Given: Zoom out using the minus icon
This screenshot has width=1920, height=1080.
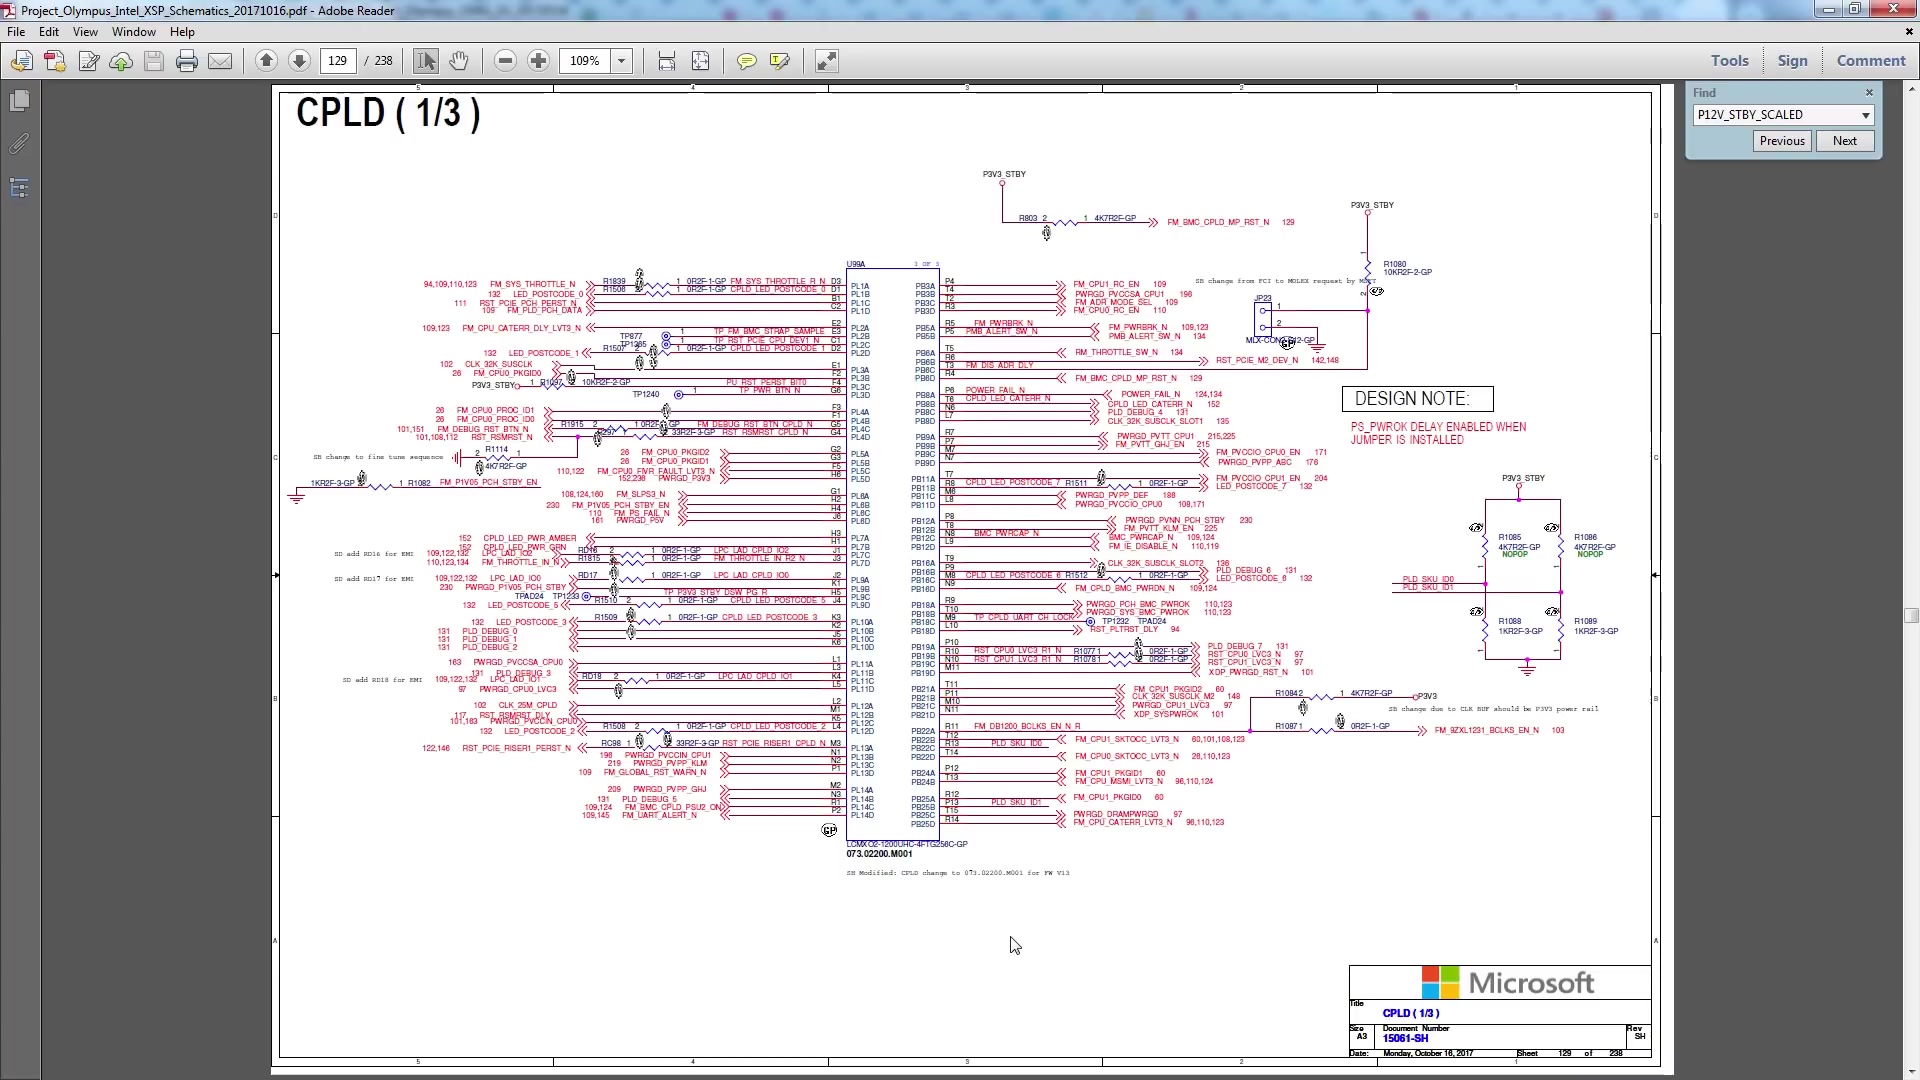Looking at the screenshot, I should [x=505, y=61].
